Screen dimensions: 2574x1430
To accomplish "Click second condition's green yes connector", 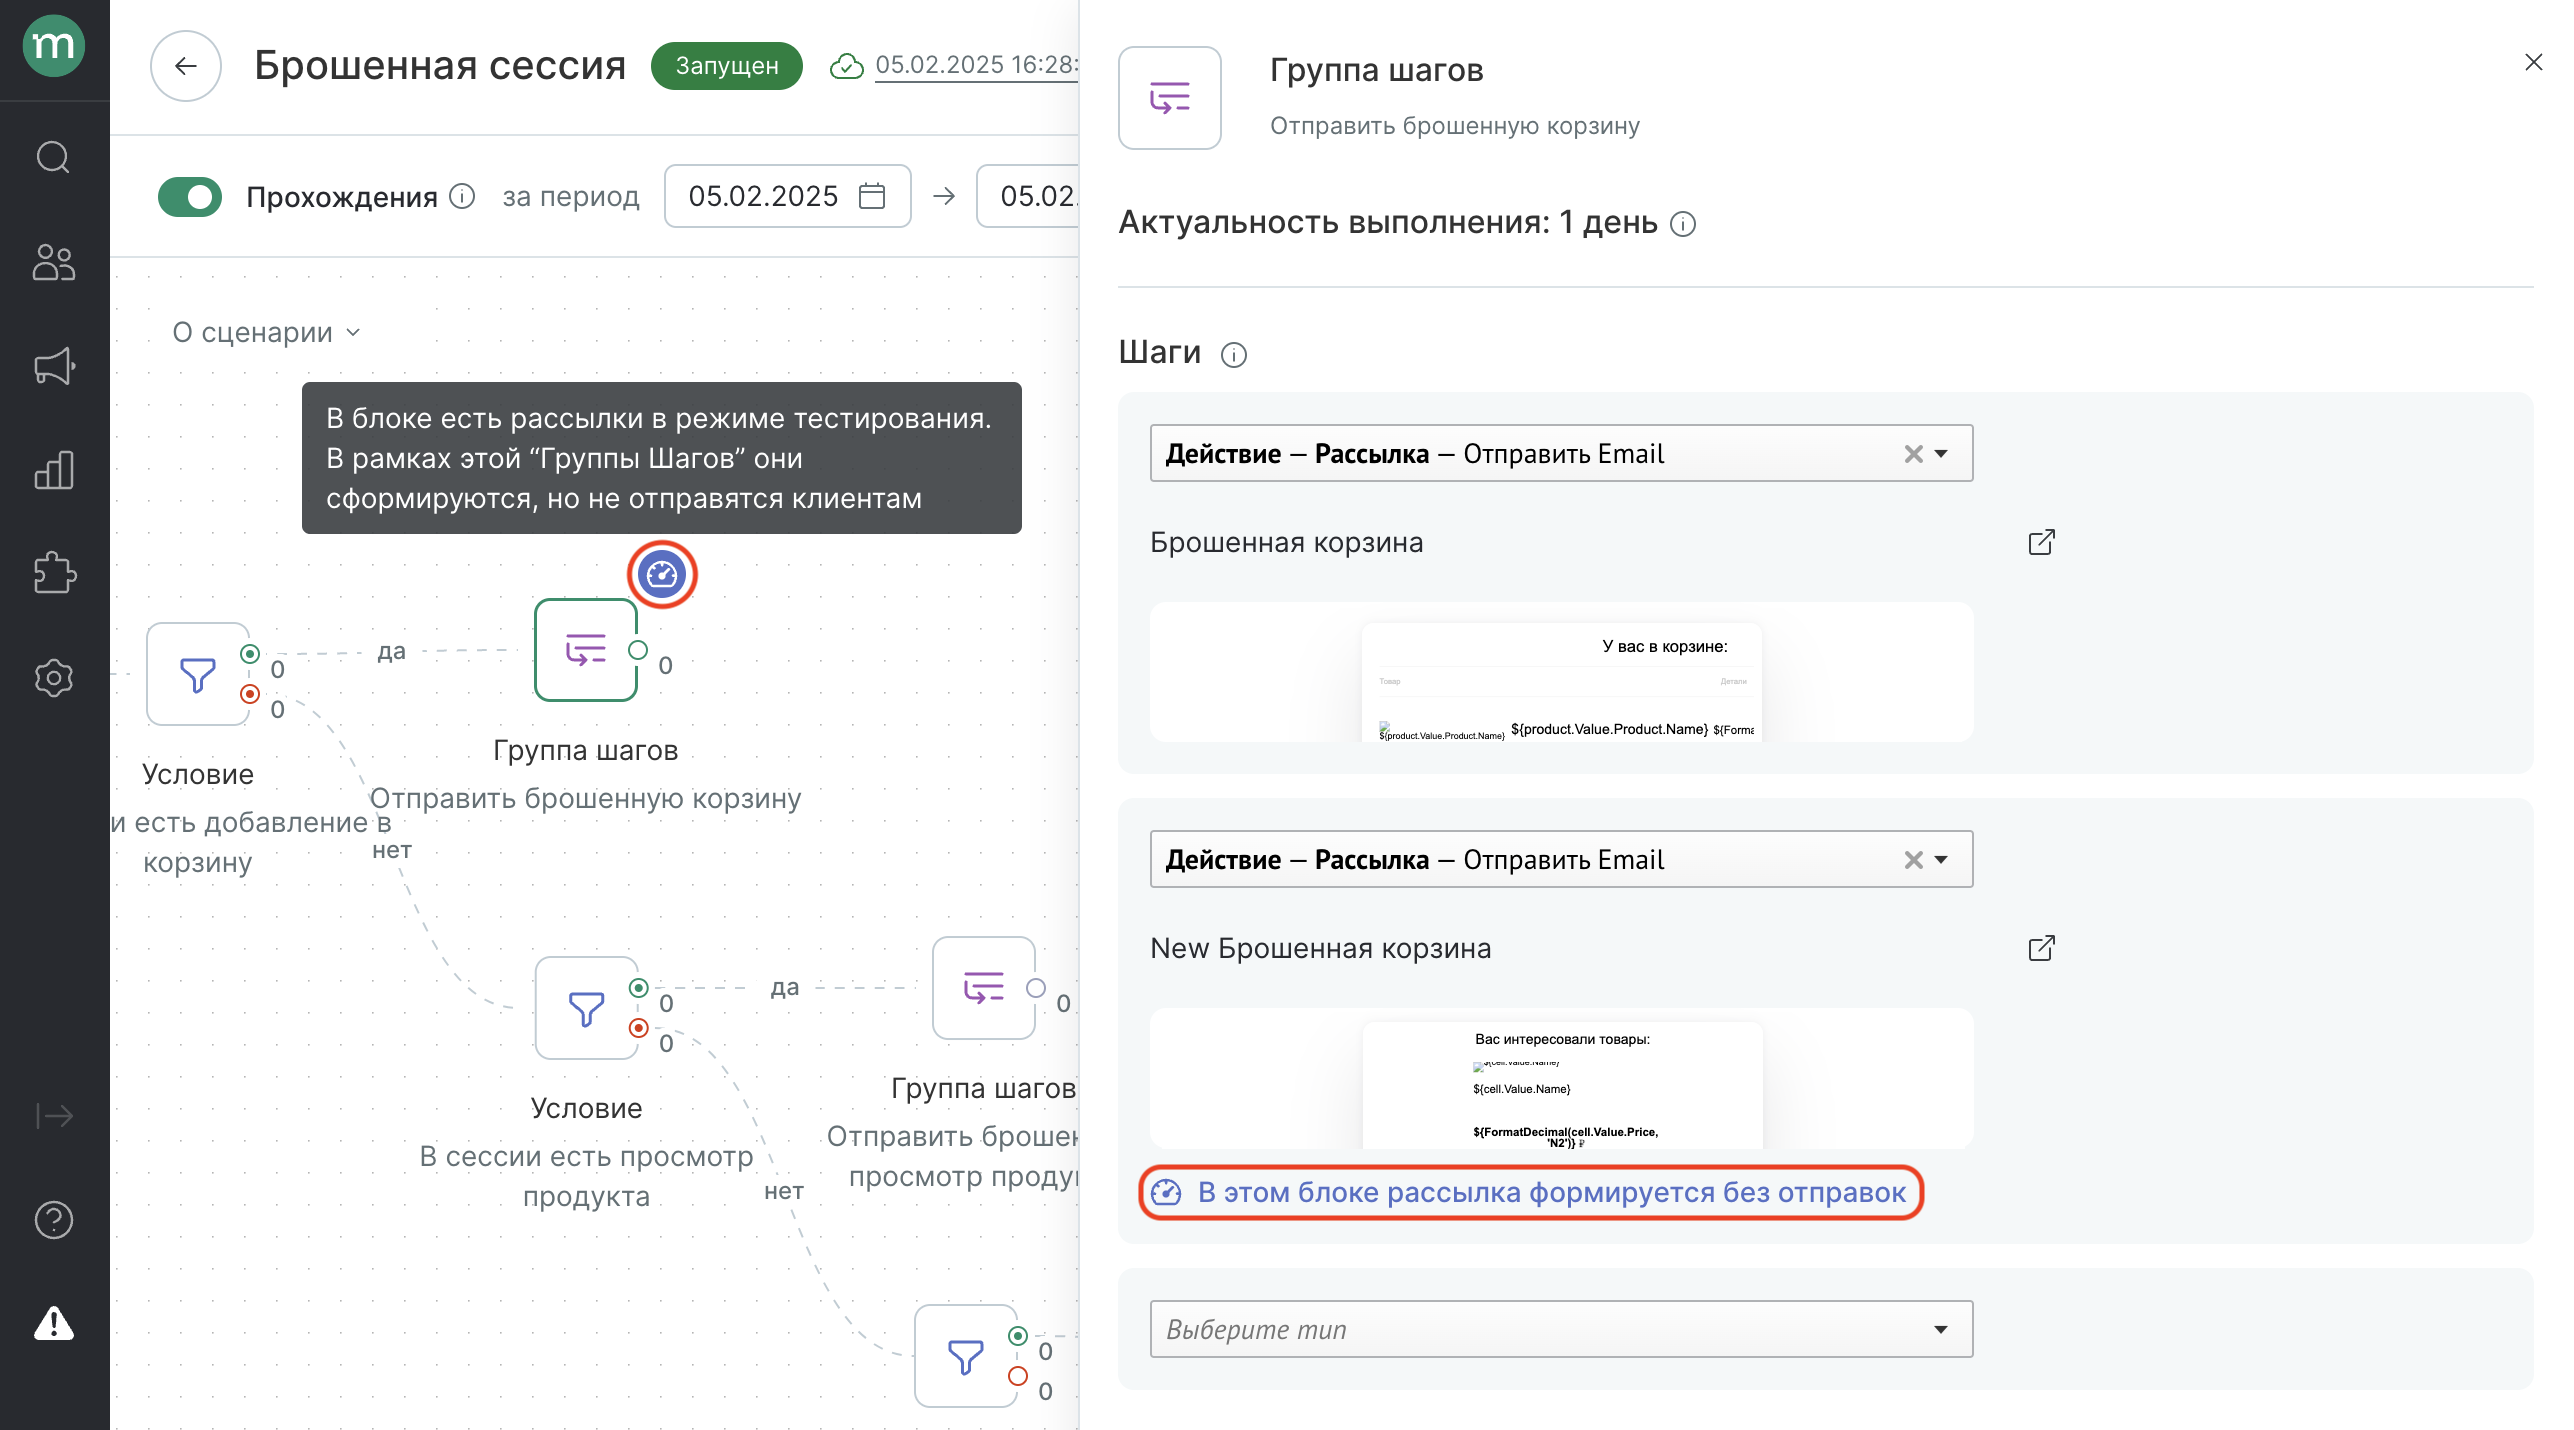I will (639, 988).
